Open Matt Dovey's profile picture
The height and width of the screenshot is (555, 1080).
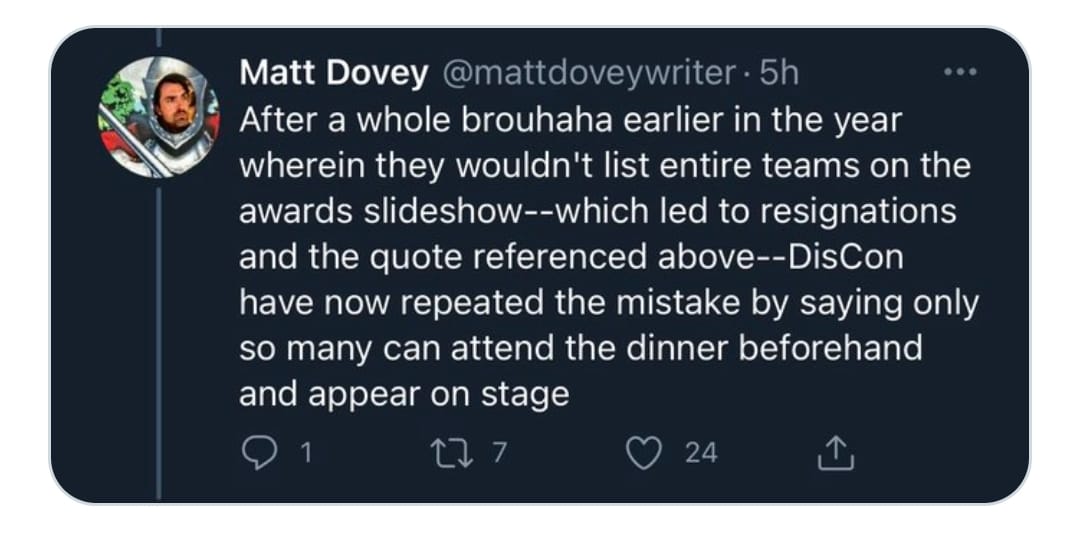(x=159, y=118)
